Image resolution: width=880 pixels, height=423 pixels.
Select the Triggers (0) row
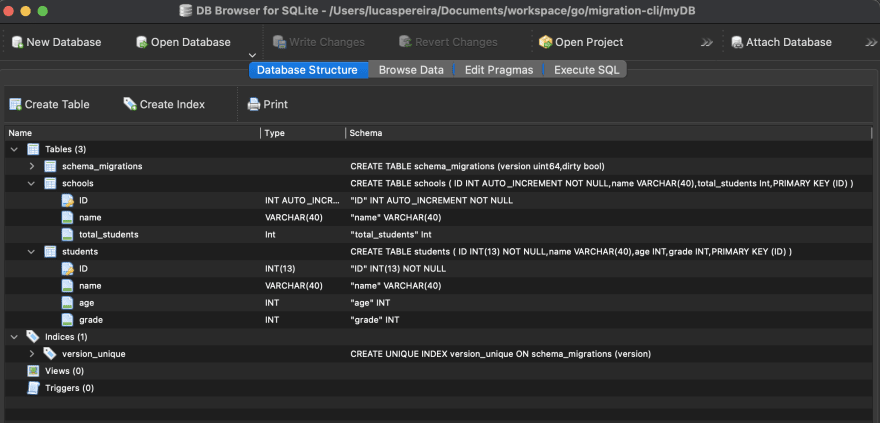pos(439,388)
